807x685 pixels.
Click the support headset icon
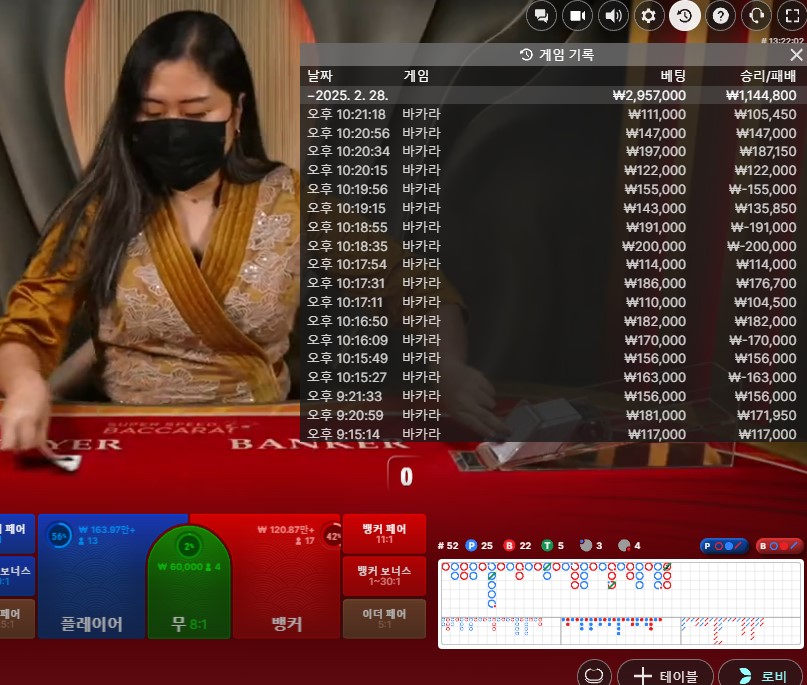point(757,15)
